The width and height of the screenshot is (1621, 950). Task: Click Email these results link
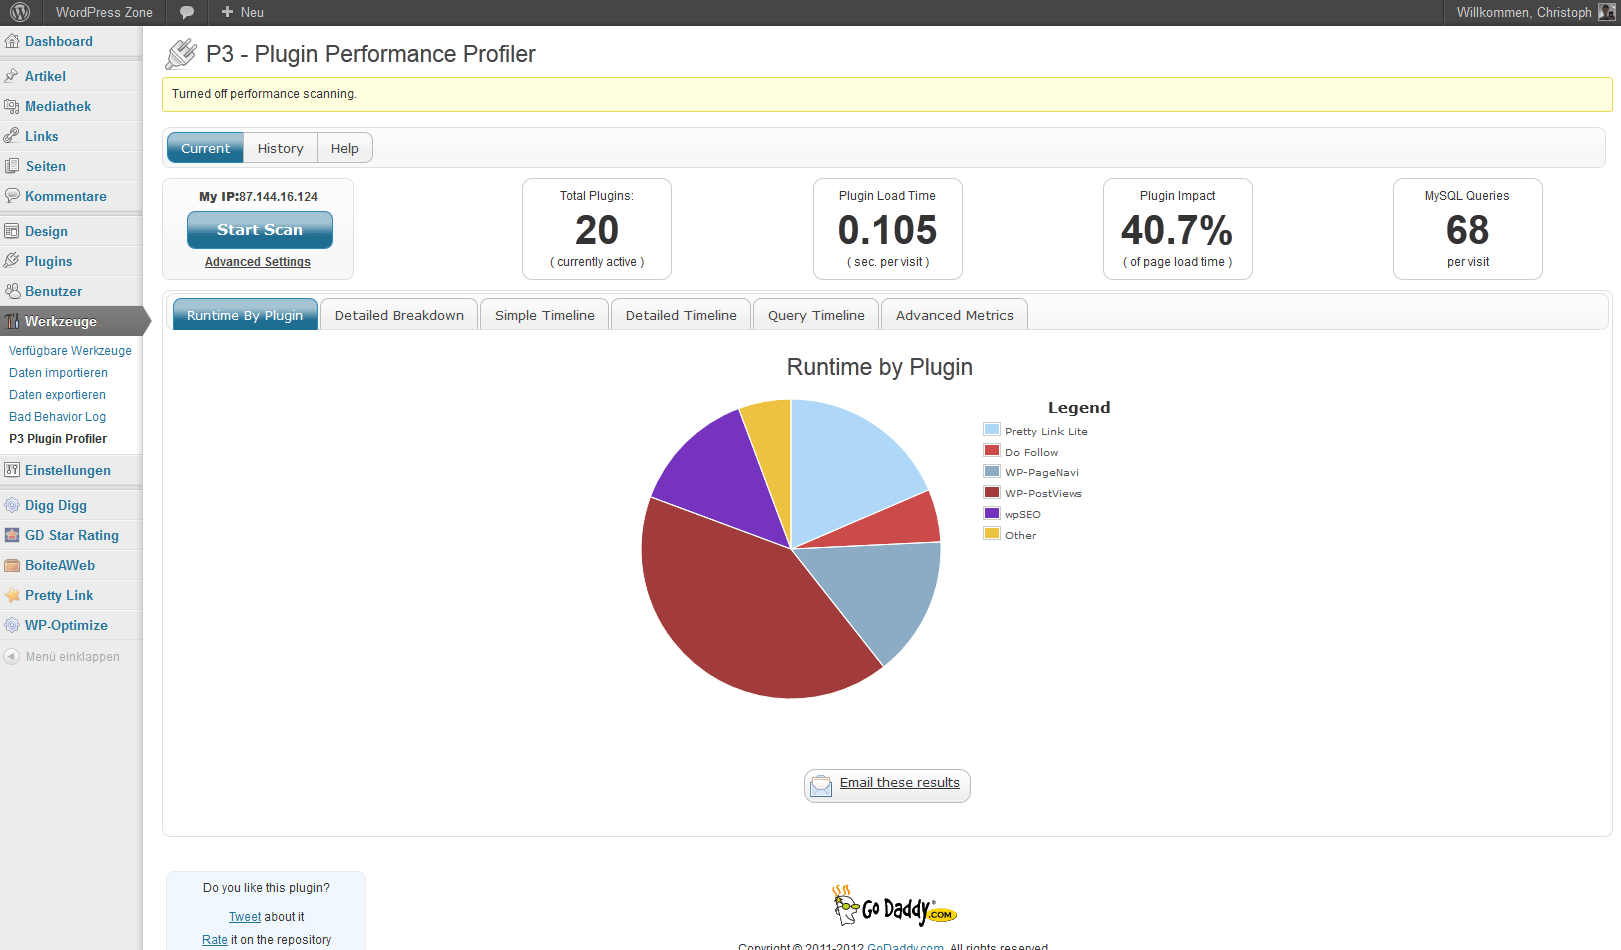(900, 783)
